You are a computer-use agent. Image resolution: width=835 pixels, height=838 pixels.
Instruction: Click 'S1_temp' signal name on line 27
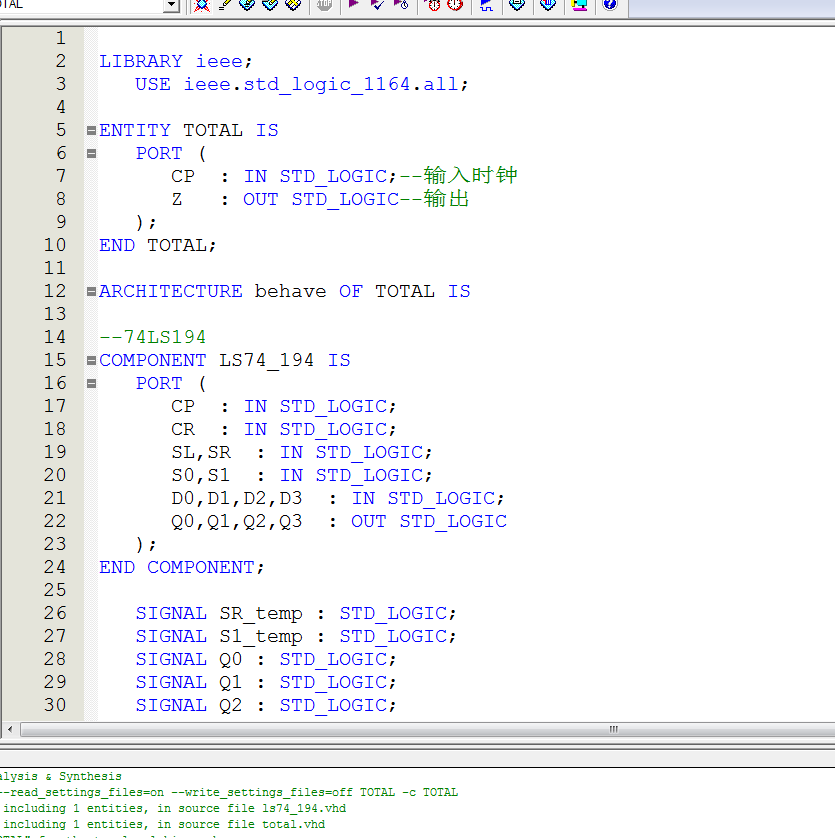(261, 636)
